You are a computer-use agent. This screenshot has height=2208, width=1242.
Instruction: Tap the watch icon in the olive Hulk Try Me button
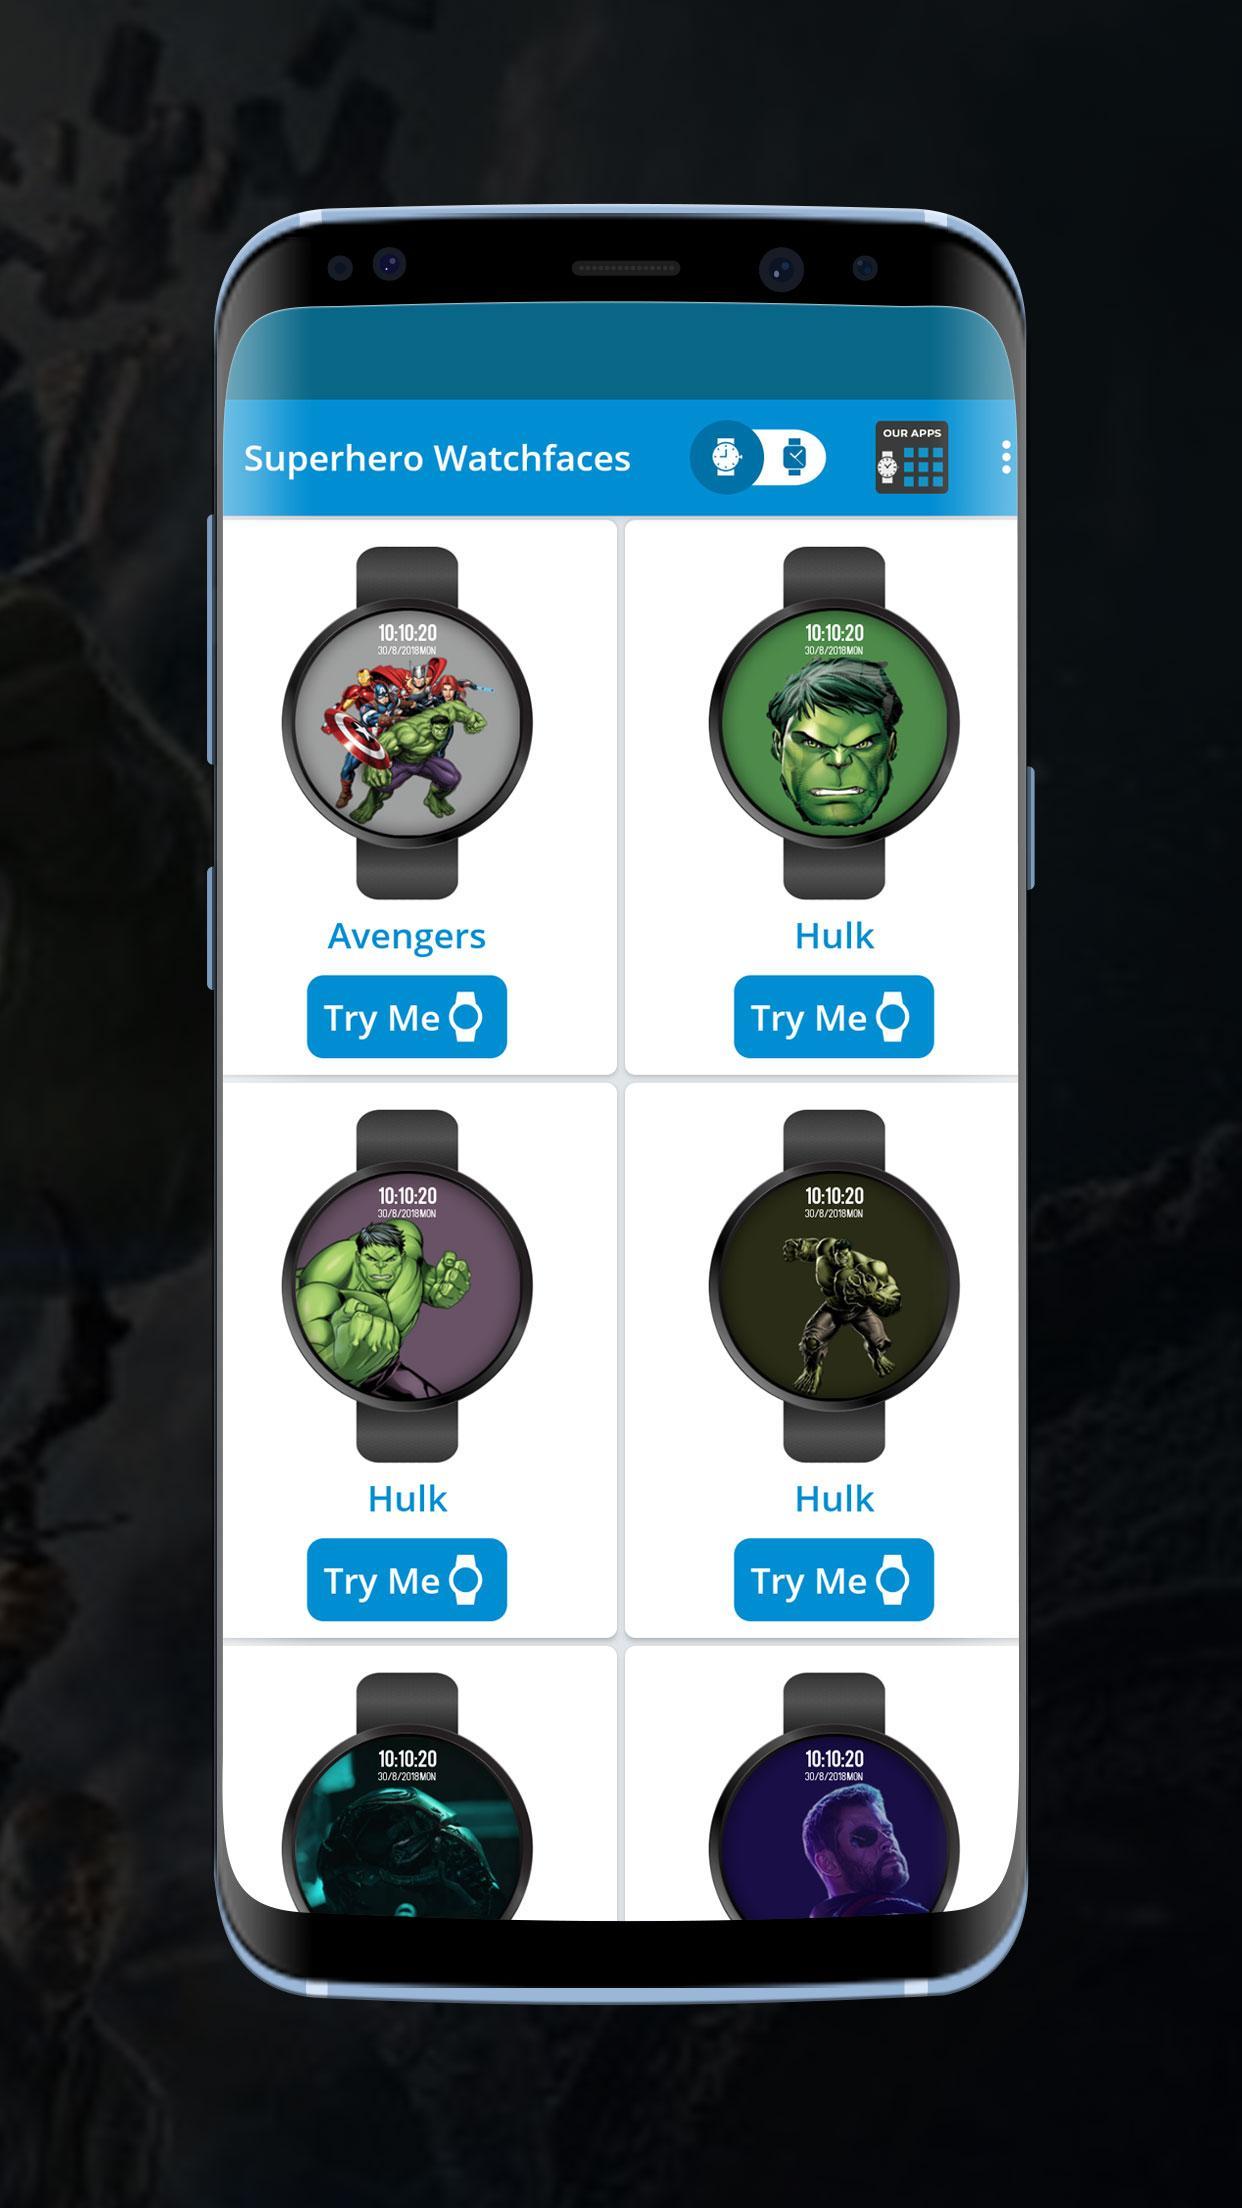pyautogui.click(x=893, y=1580)
